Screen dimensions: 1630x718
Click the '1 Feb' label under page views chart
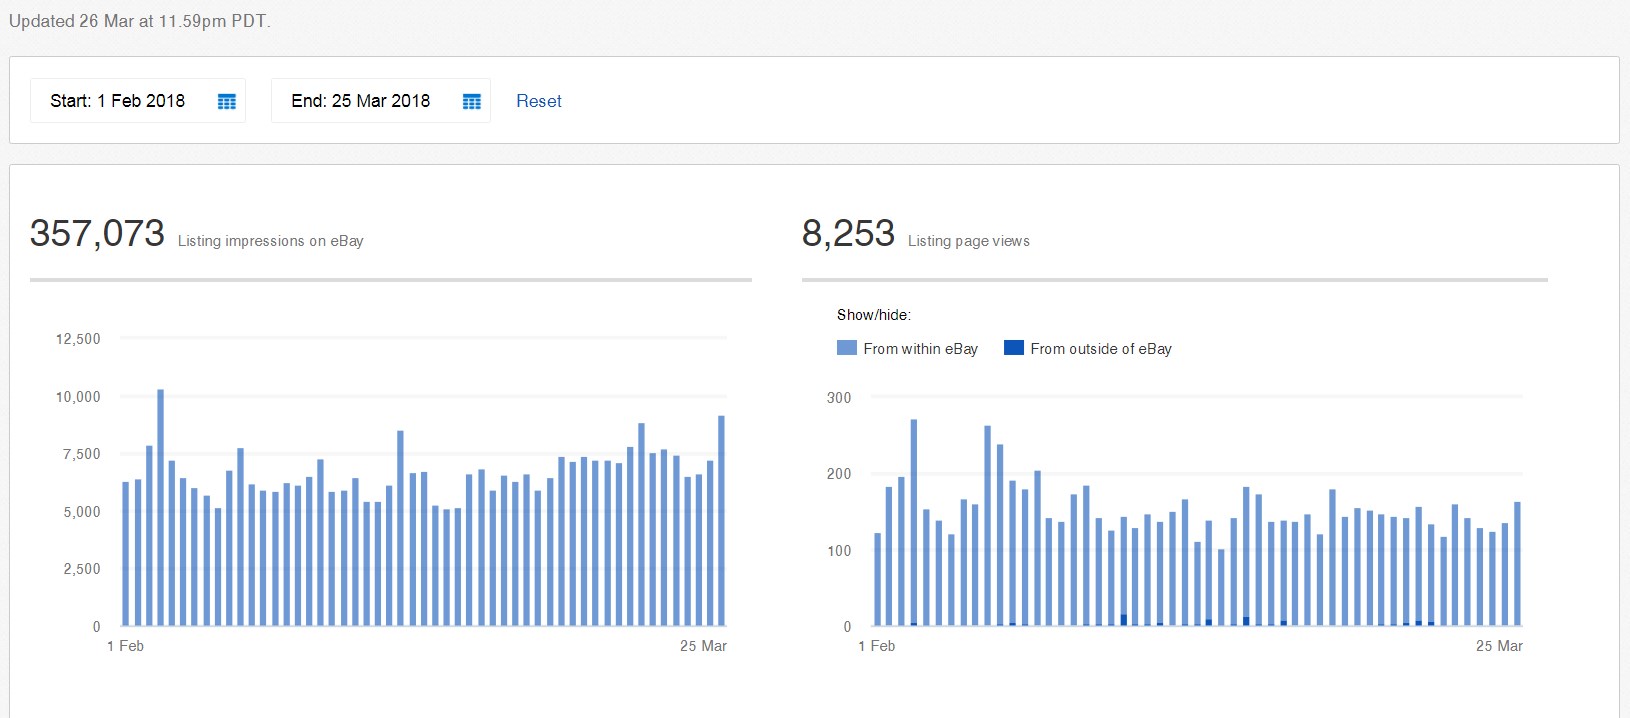click(876, 646)
